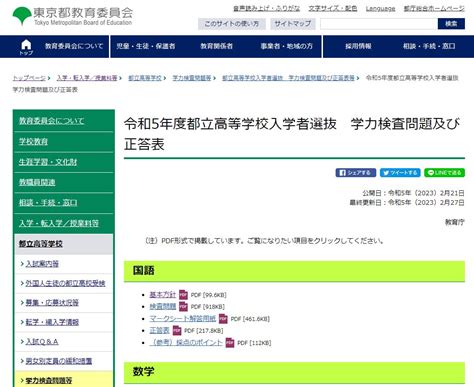This screenshot has width=474, height=387.
Task: Open the 音声読み上げ・ふりがな link
Action: click(266, 9)
